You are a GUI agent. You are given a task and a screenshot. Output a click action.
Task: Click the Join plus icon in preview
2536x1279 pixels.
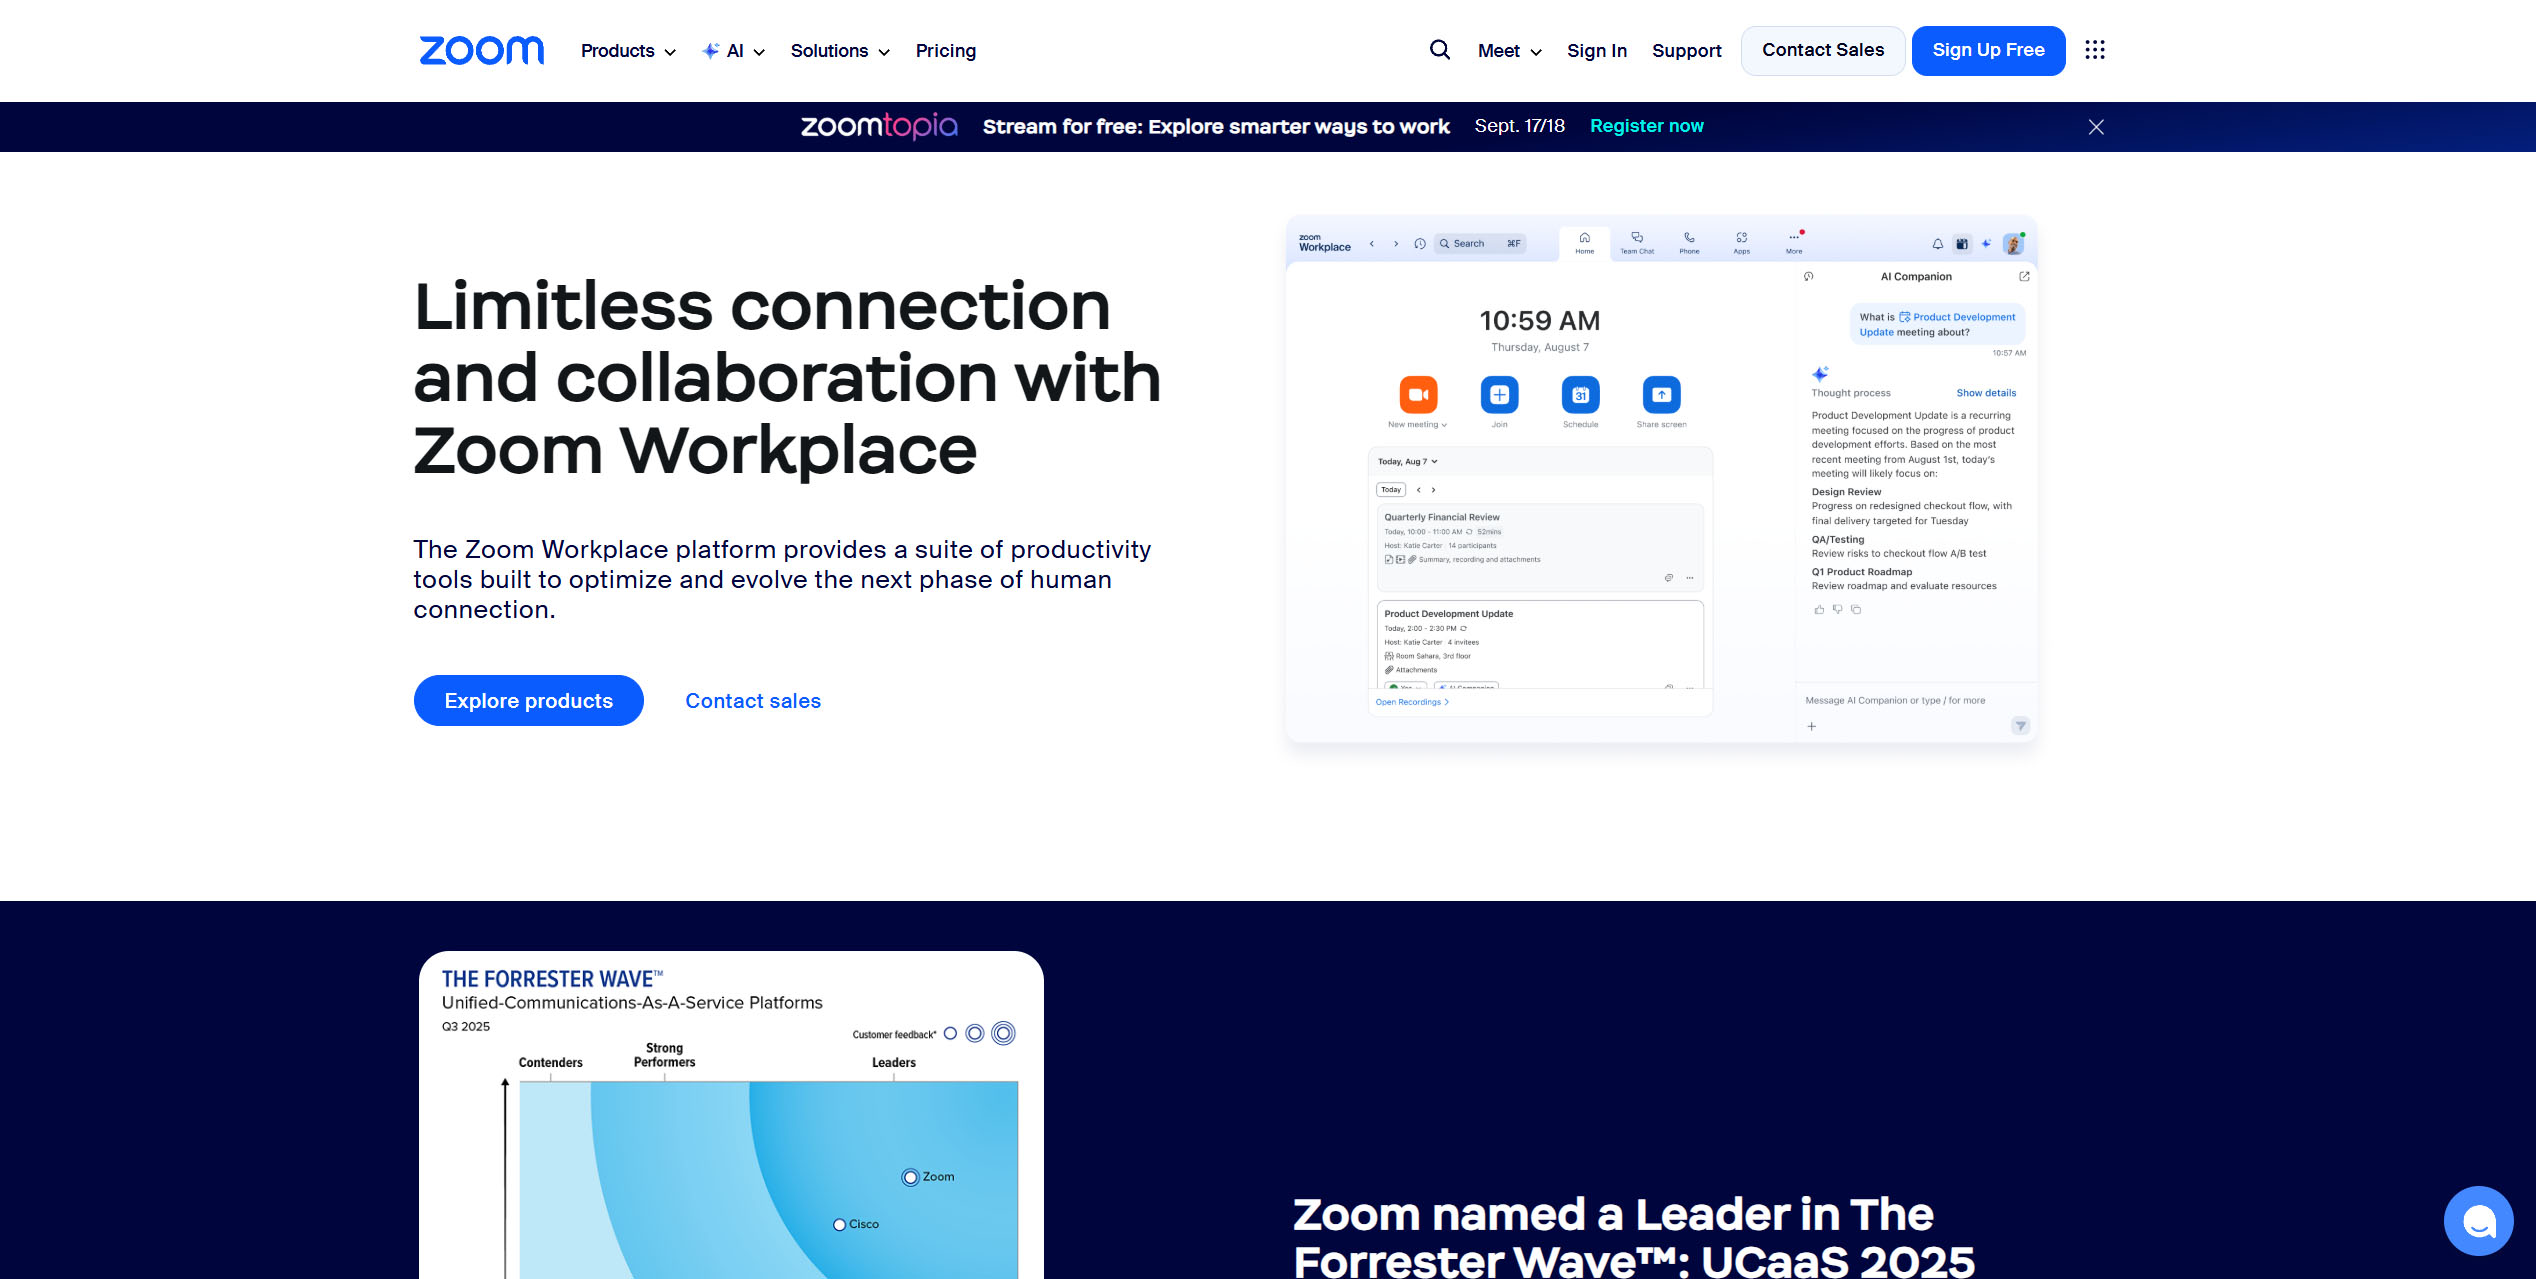[x=1499, y=395]
